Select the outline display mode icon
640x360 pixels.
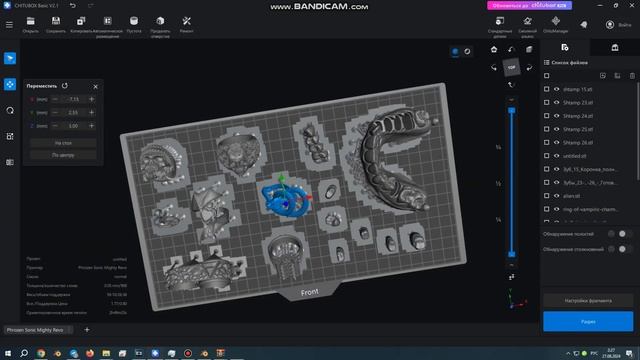tap(467, 51)
